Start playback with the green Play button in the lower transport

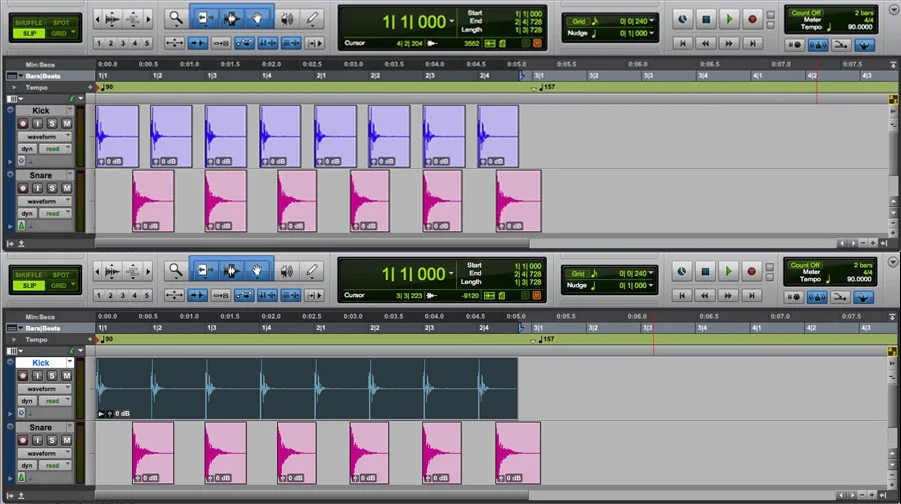(729, 271)
